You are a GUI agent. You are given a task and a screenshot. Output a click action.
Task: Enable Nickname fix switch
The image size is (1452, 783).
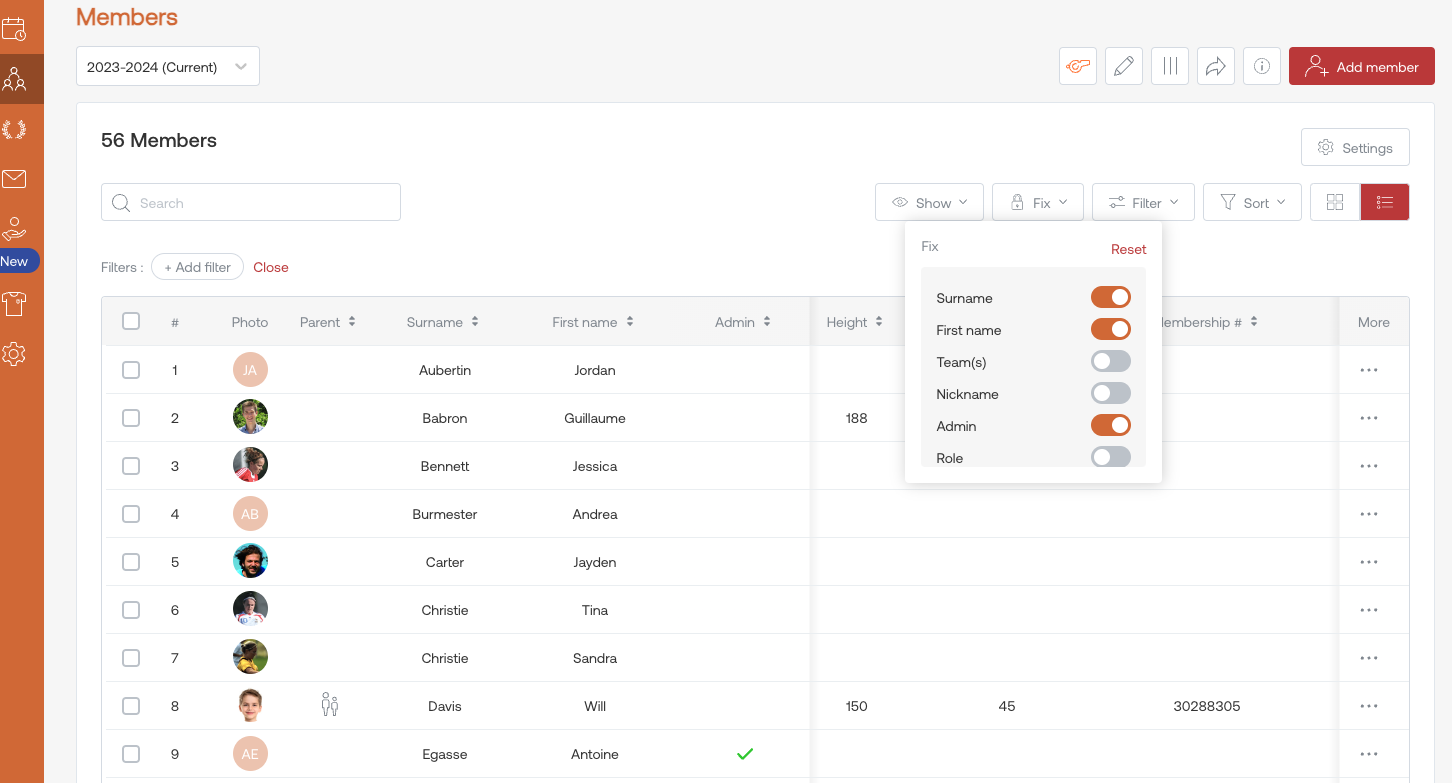pyautogui.click(x=1111, y=393)
